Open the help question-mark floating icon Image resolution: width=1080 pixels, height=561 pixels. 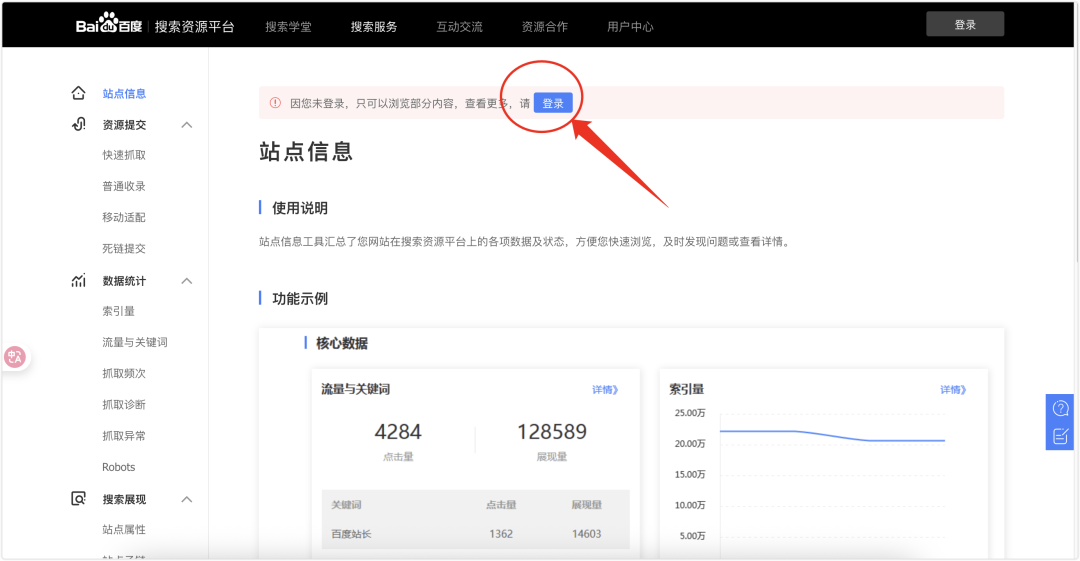pyautogui.click(x=1061, y=408)
